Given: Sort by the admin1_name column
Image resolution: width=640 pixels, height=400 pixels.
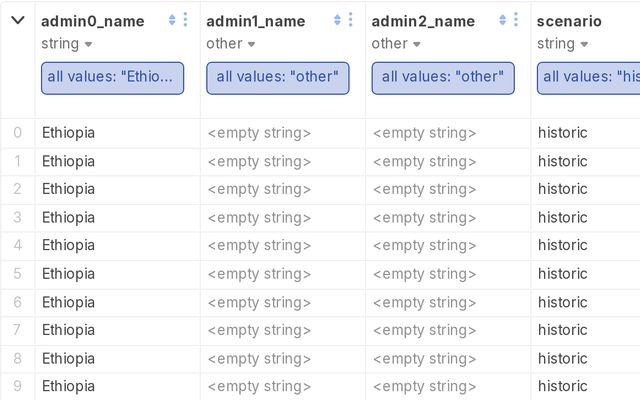Looking at the screenshot, I should tap(337, 20).
